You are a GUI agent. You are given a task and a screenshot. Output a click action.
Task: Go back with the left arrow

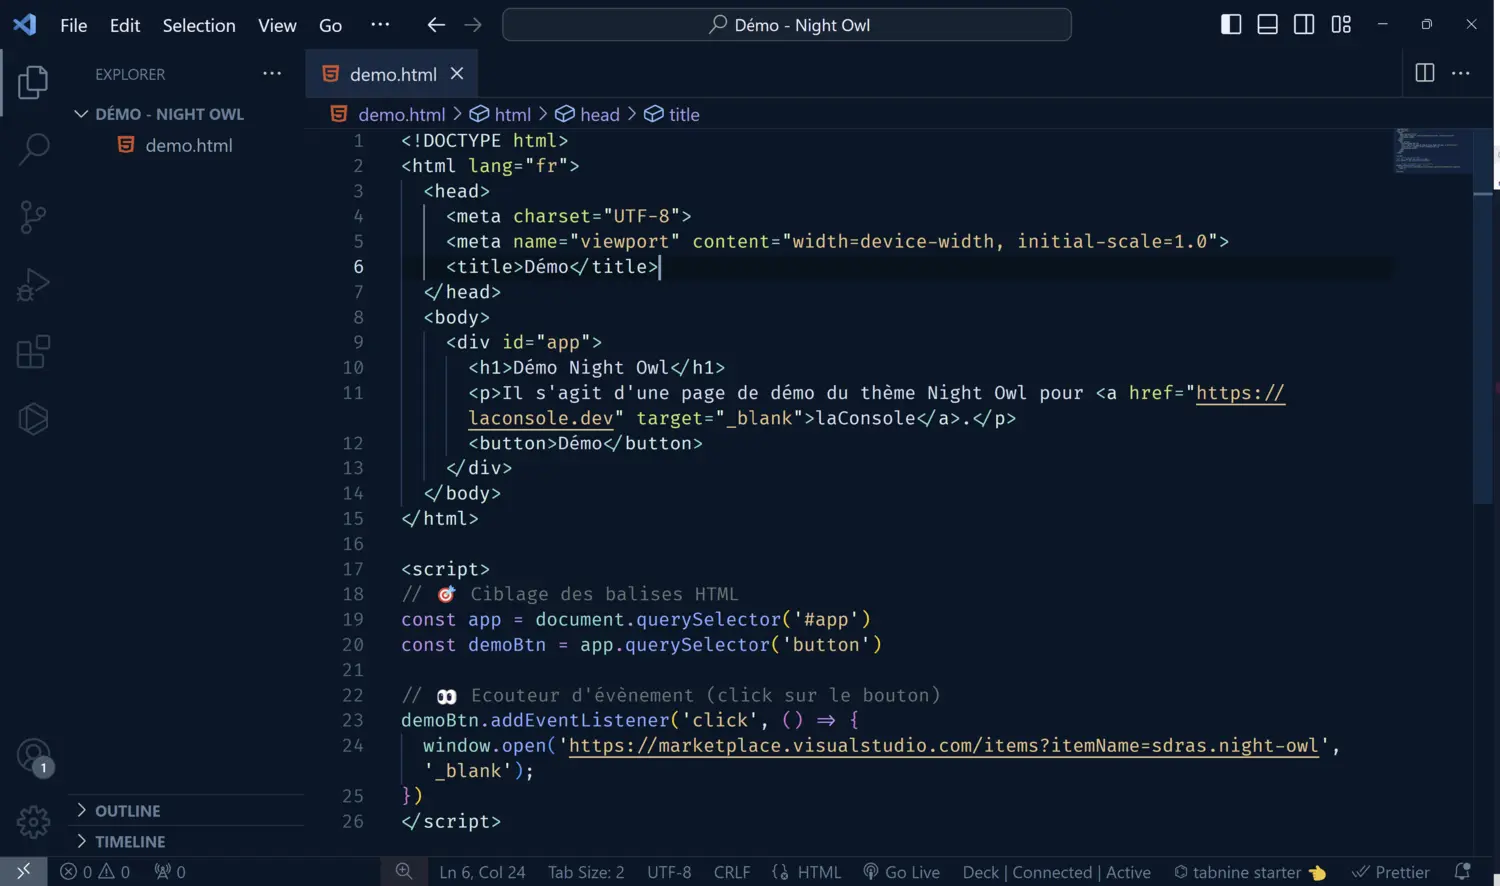pos(436,25)
